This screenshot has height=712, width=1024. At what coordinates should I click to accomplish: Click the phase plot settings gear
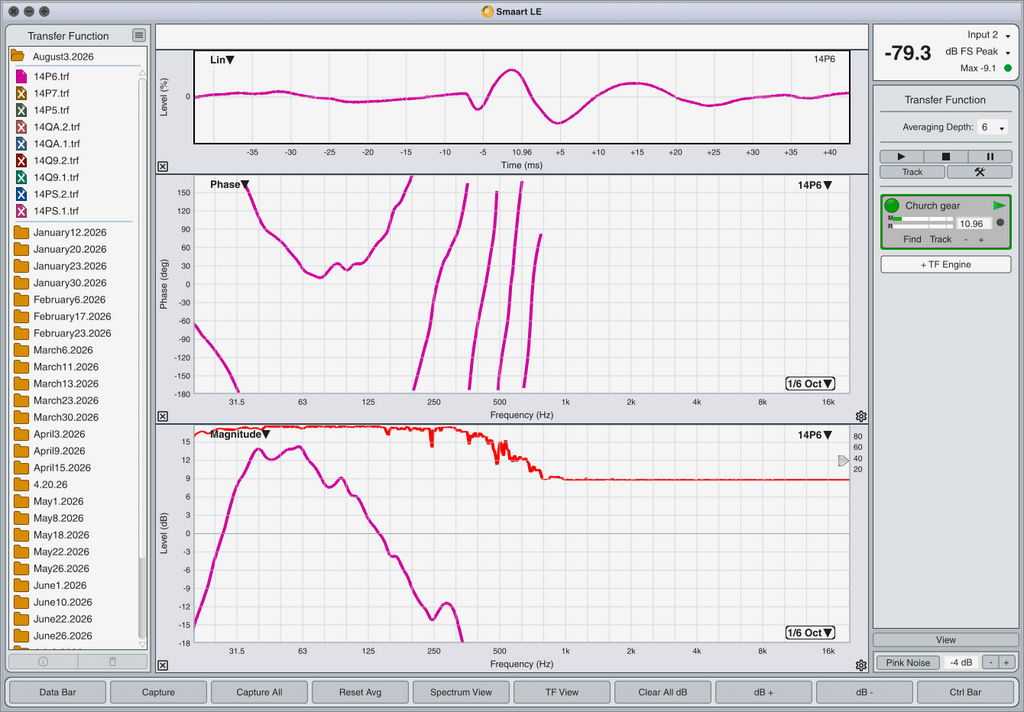point(861,416)
